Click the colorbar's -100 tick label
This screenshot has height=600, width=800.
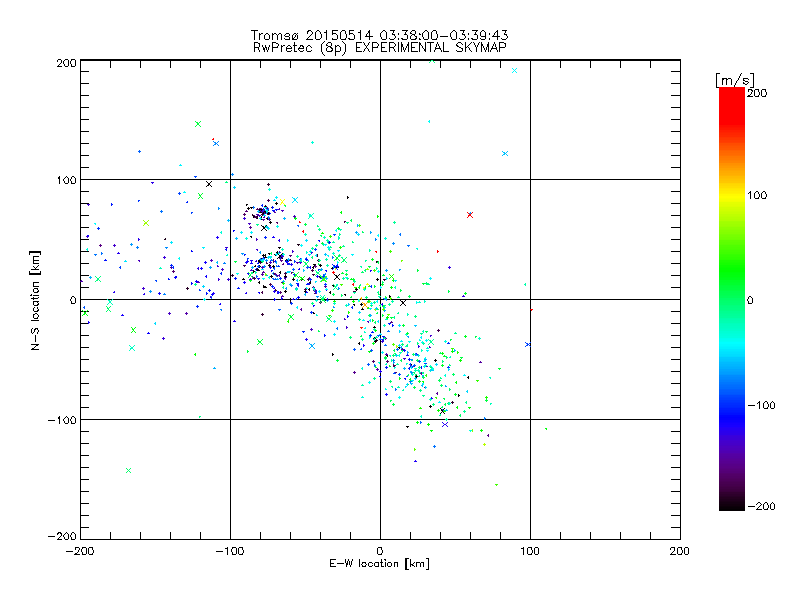coord(761,405)
